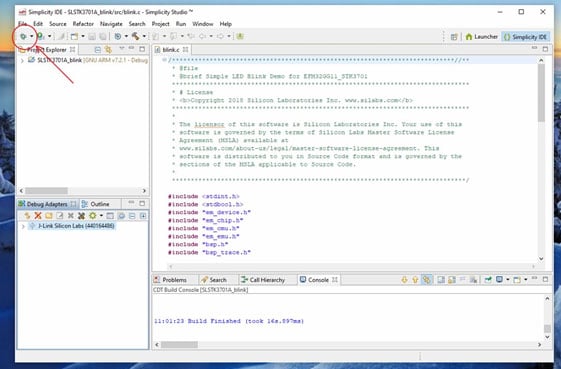Switch to the Problems tab
The width and height of the screenshot is (561, 369).
[x=170, y=280]
